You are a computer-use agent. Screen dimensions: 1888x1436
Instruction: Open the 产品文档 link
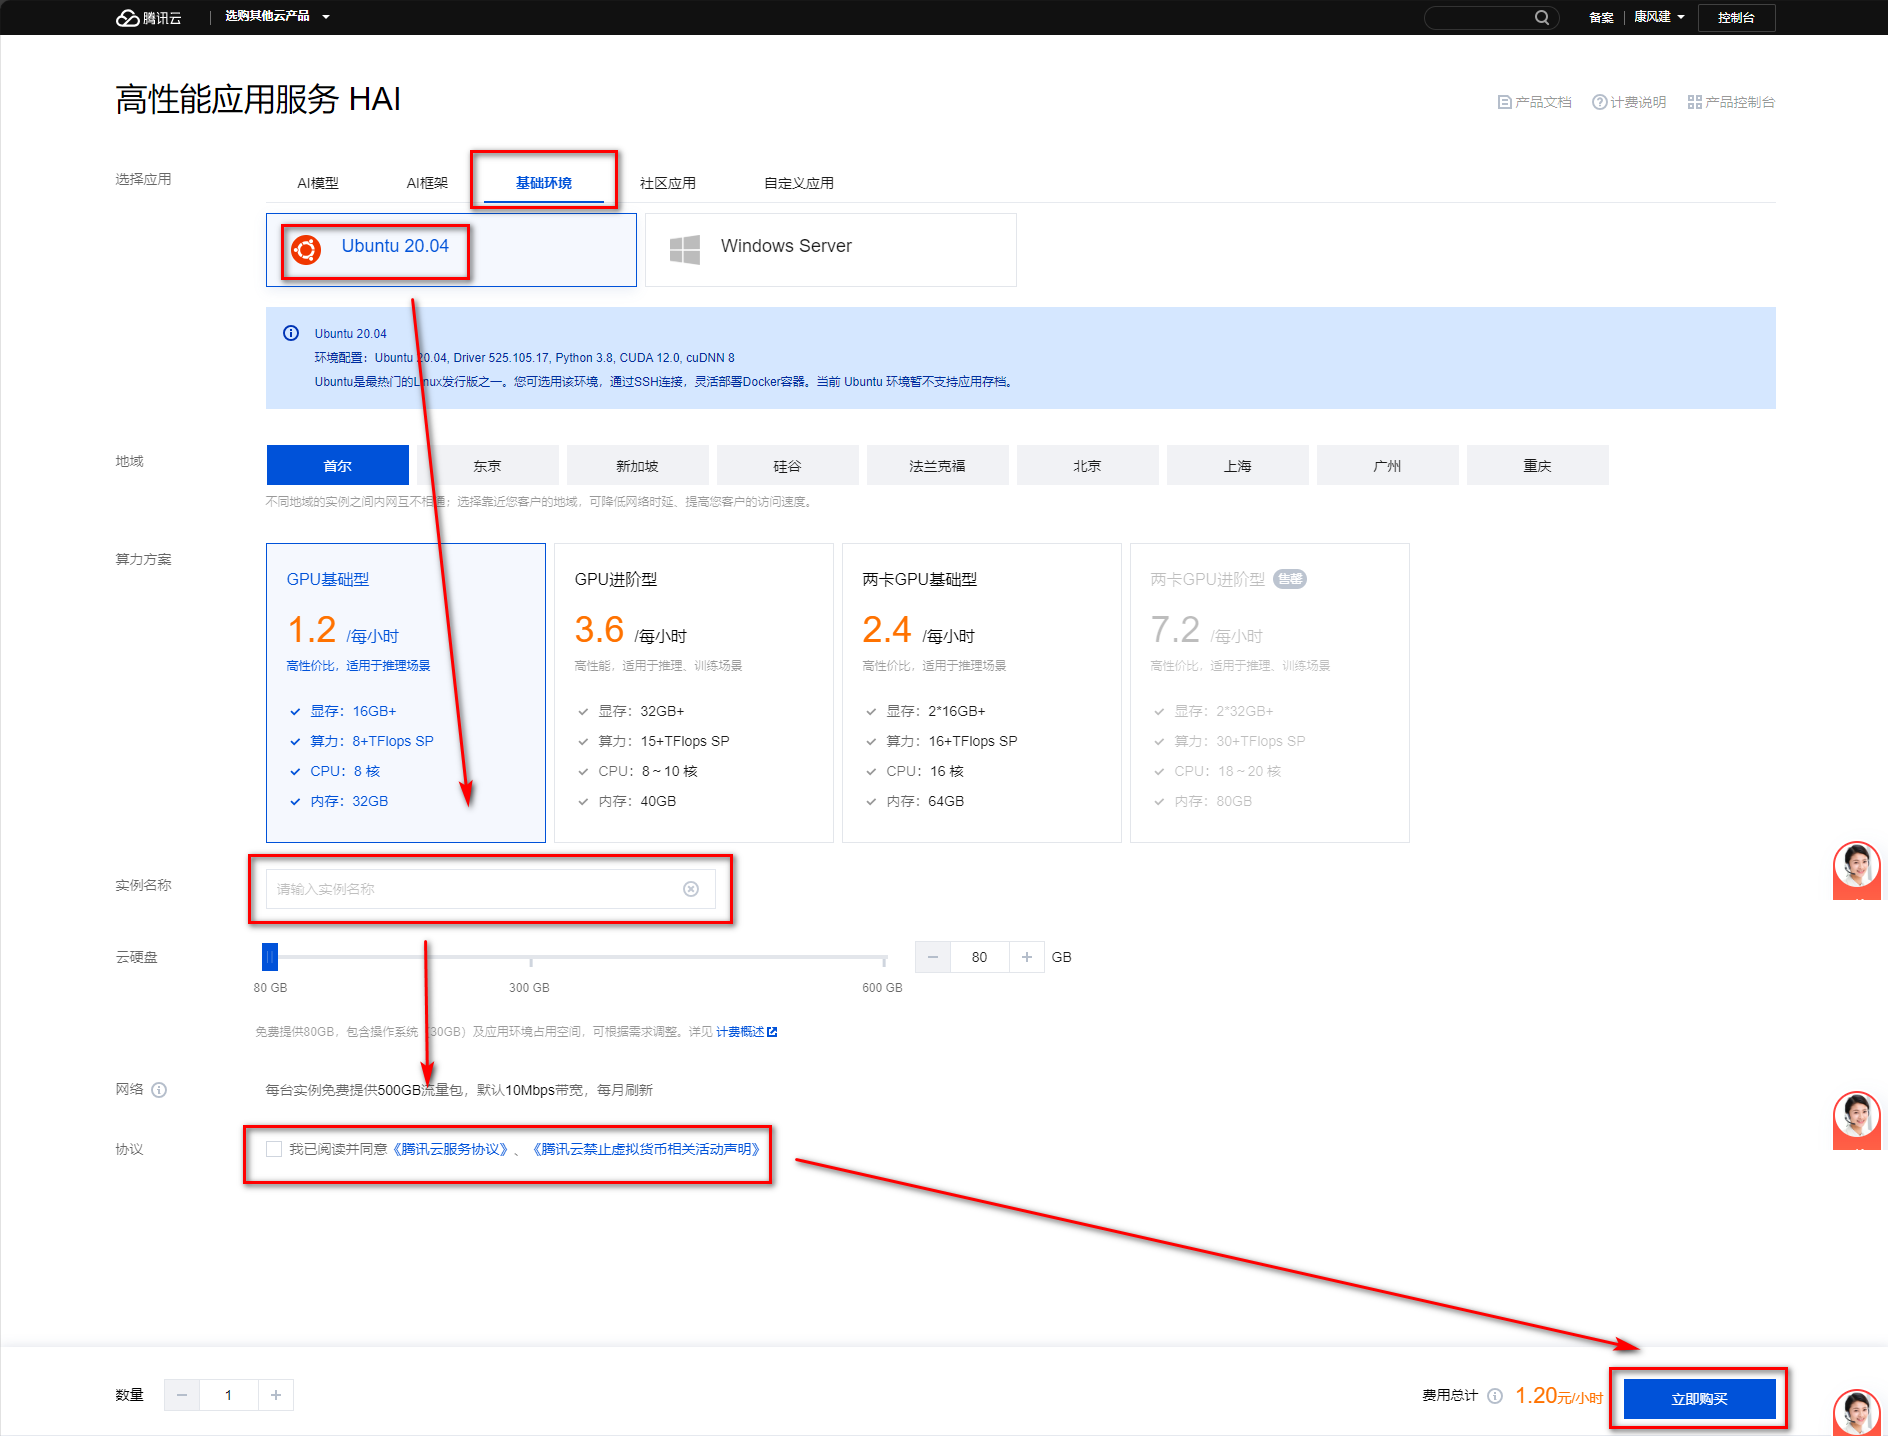pyautogui.click(x=1535, y=102)
